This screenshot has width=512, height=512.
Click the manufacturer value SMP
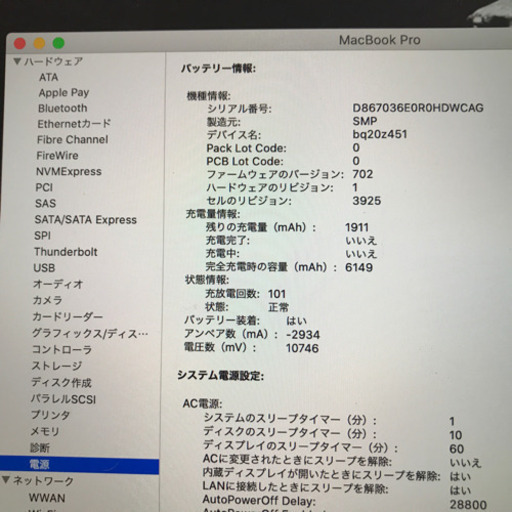click(x=365, y=121)
